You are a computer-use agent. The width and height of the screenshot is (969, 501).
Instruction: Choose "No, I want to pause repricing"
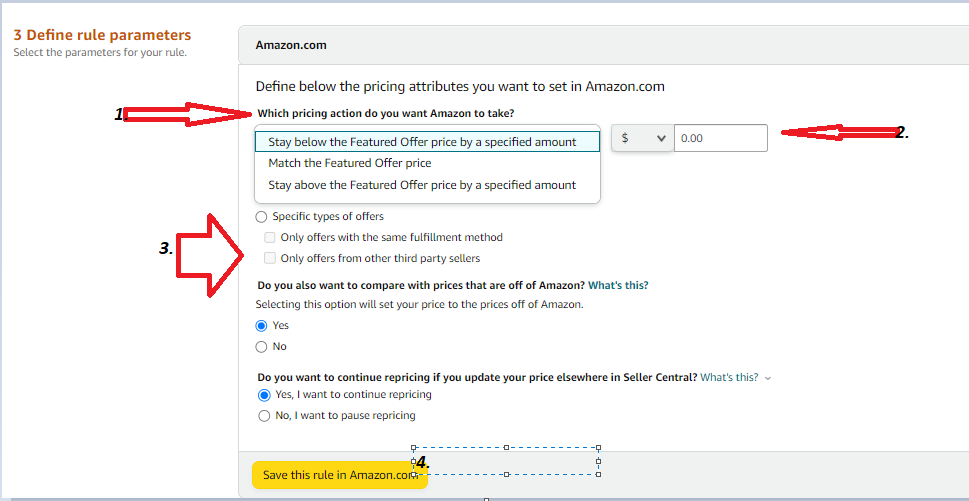coord(264,416)
